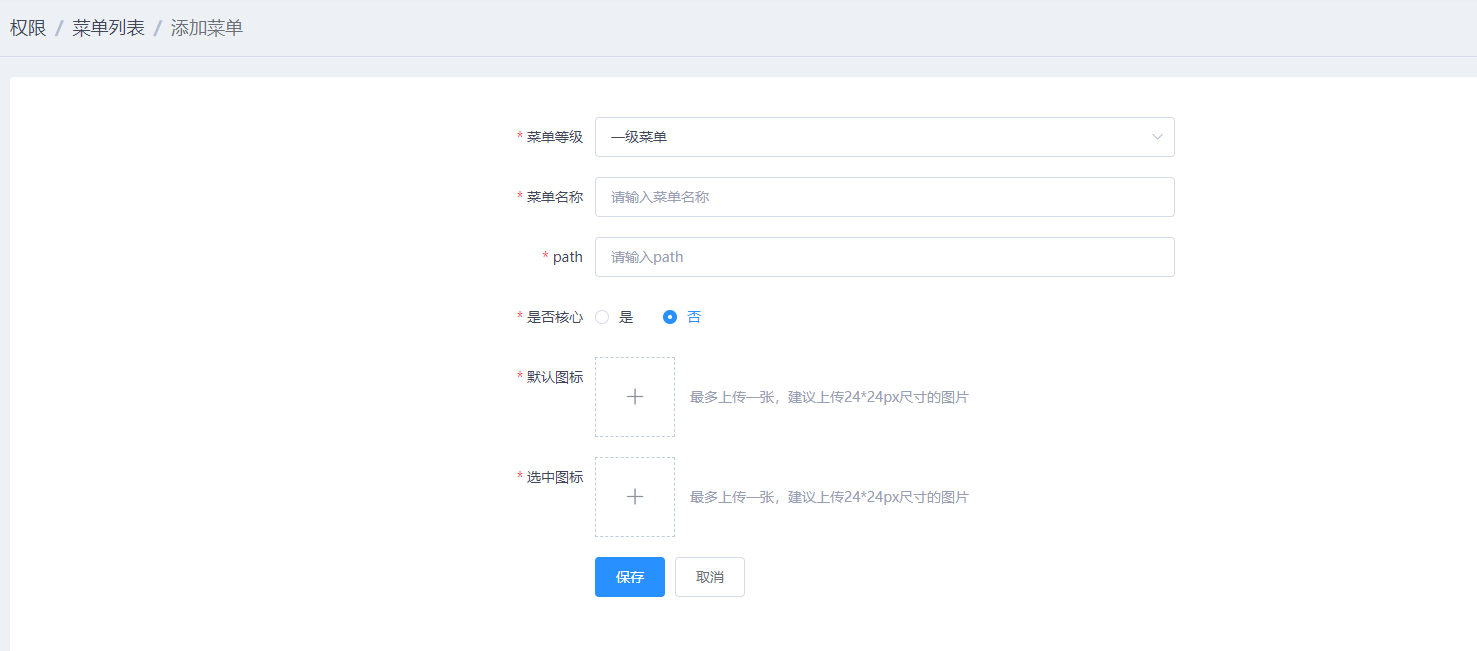Screen dimensions: 1477x651
Task: Click the plus icon to upload 默认图标
Action: pos(634,397)
